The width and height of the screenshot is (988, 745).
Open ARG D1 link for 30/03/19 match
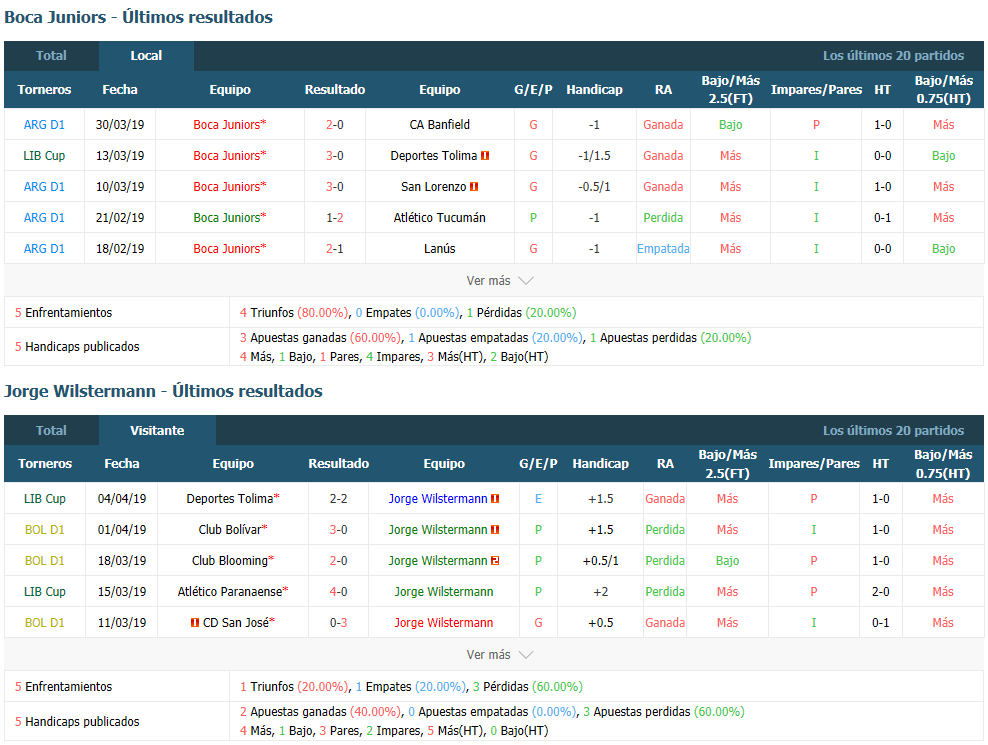(44, 125)
